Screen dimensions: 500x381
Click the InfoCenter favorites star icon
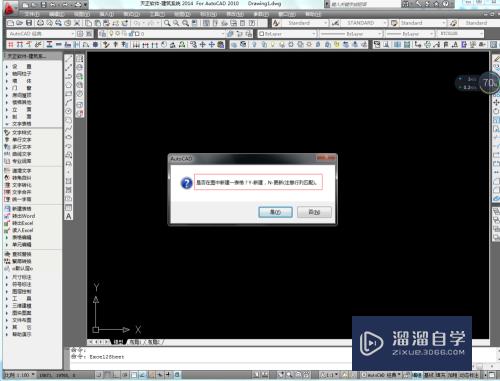pos(437,4)
